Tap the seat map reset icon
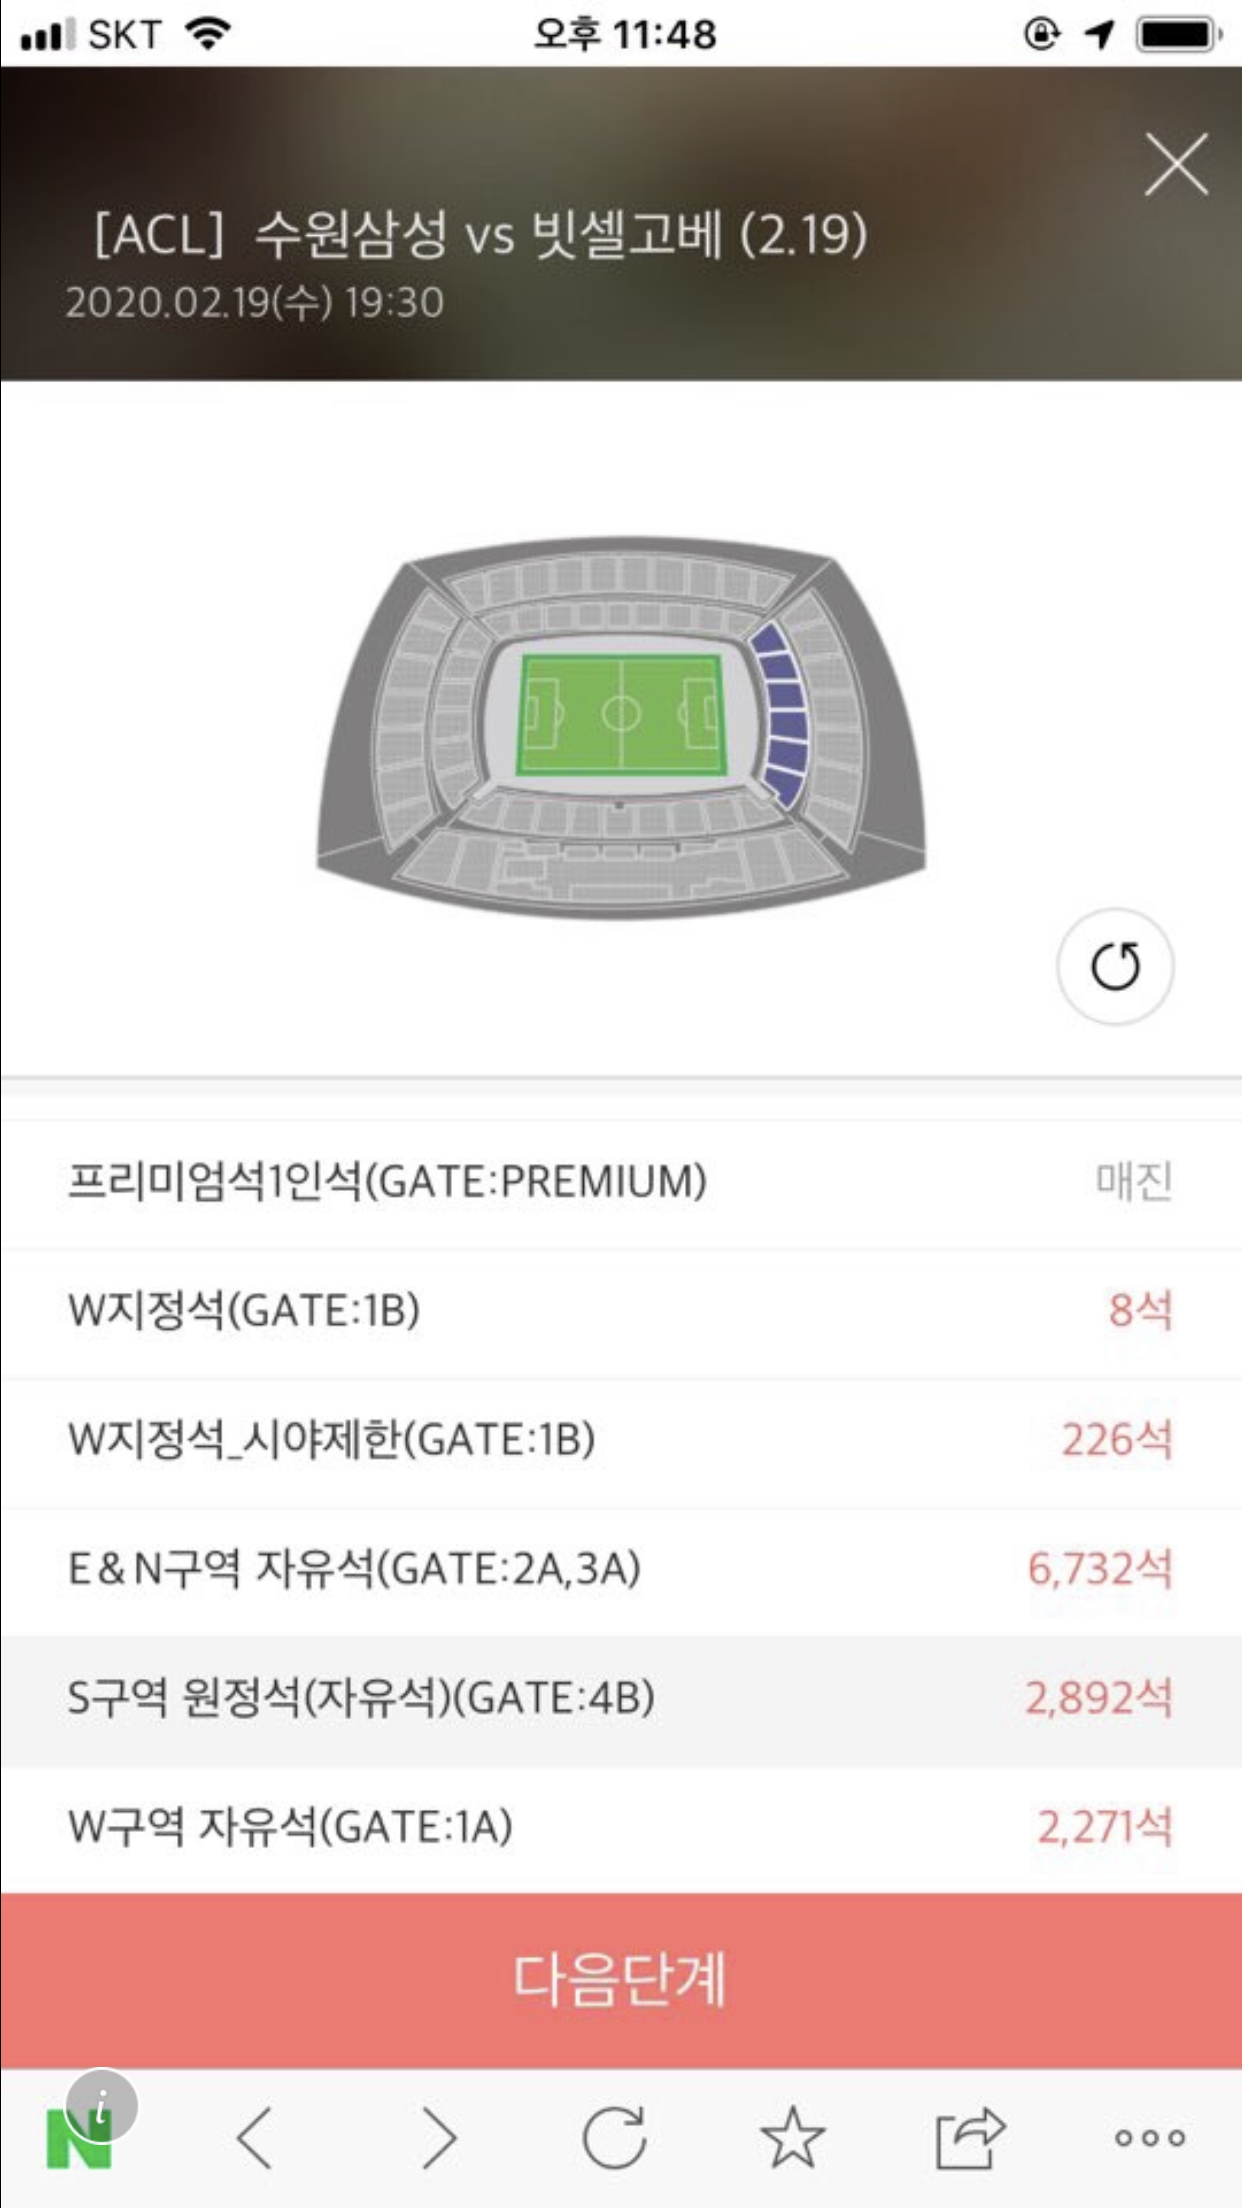 pos(1115,966)
